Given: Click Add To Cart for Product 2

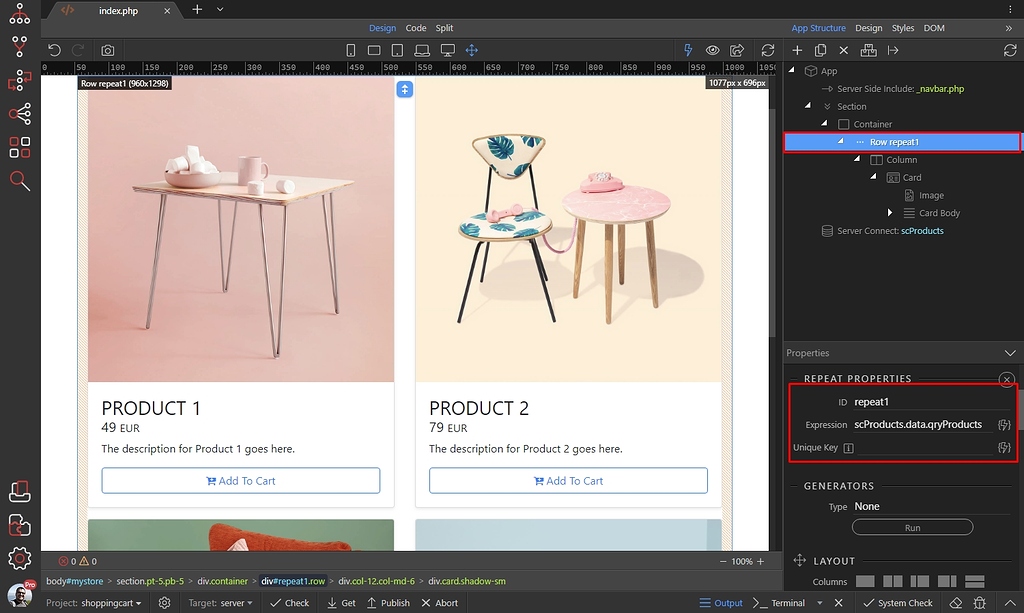Looking at the screenshot, I should tap(568, 480).
